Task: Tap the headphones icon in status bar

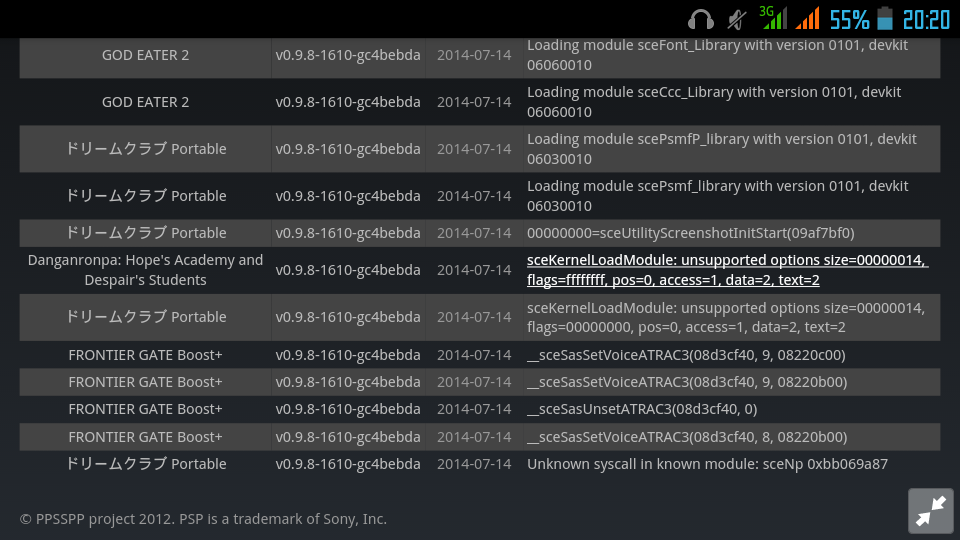Action: click(700, 19)
